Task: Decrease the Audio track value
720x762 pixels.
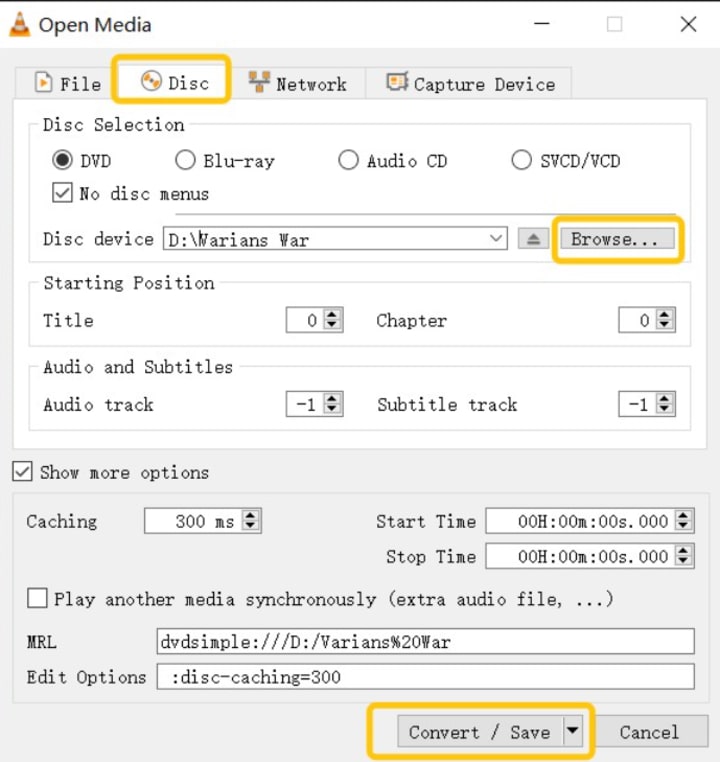Action: click(332, 409)
